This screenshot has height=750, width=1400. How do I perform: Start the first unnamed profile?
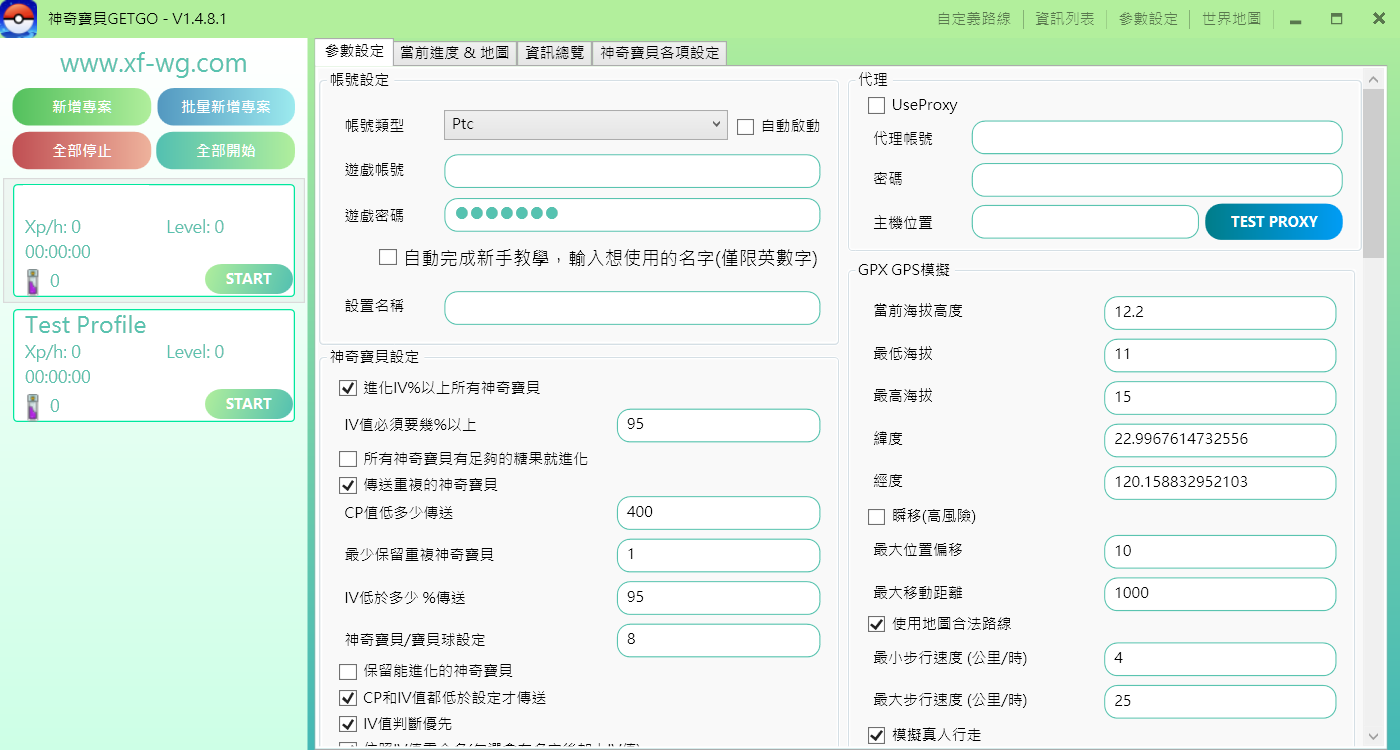point(249,279)
